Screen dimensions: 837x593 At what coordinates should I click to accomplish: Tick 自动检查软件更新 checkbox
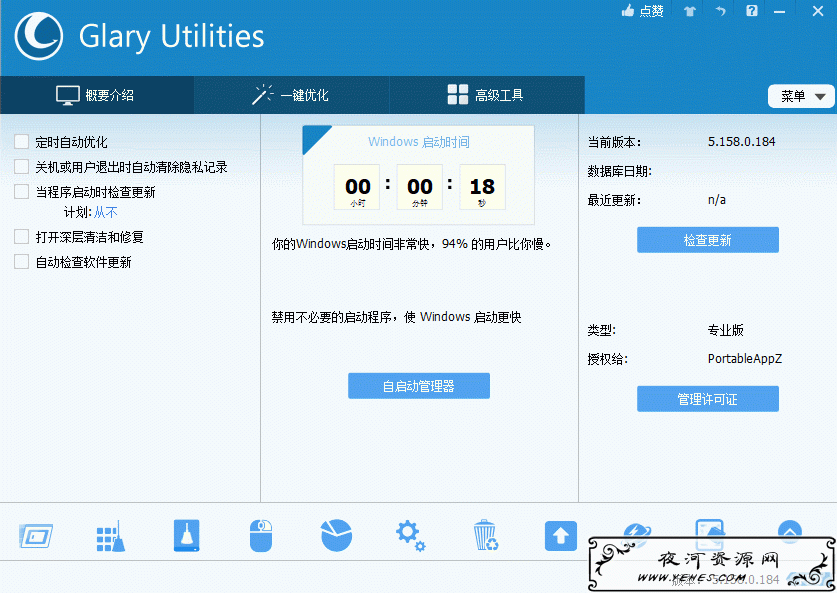click(x=21, y=262)
